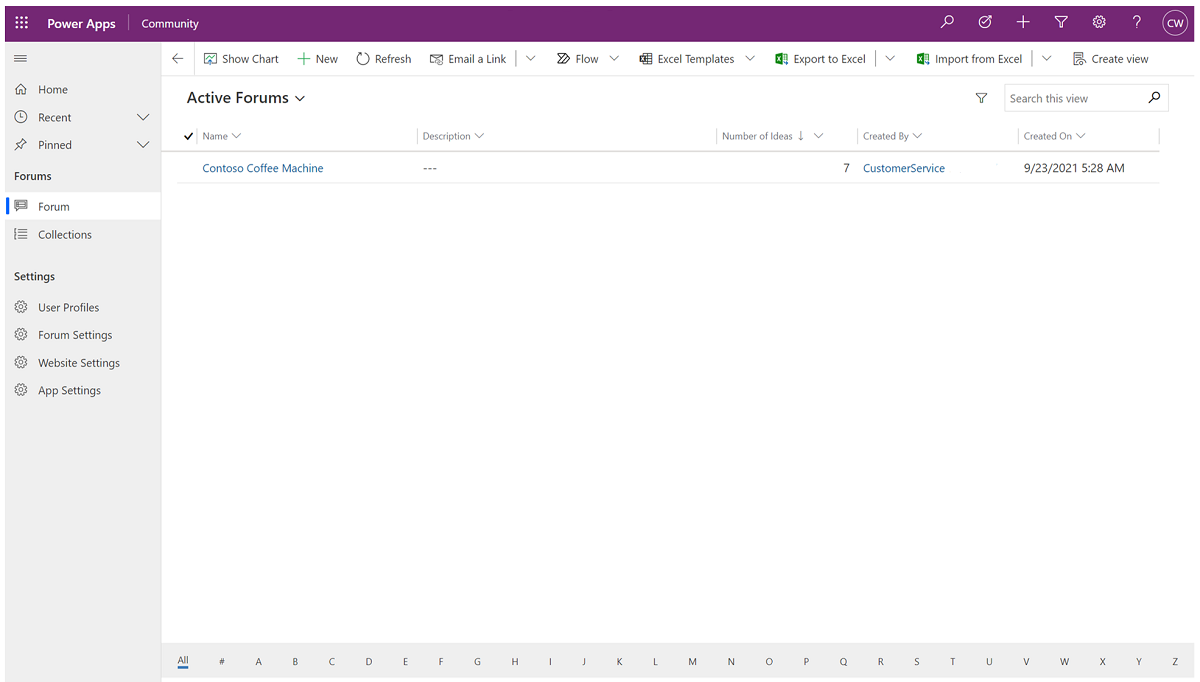Open the CustomerService user link
Screen dimensions: 1200x682
[904, 168]
